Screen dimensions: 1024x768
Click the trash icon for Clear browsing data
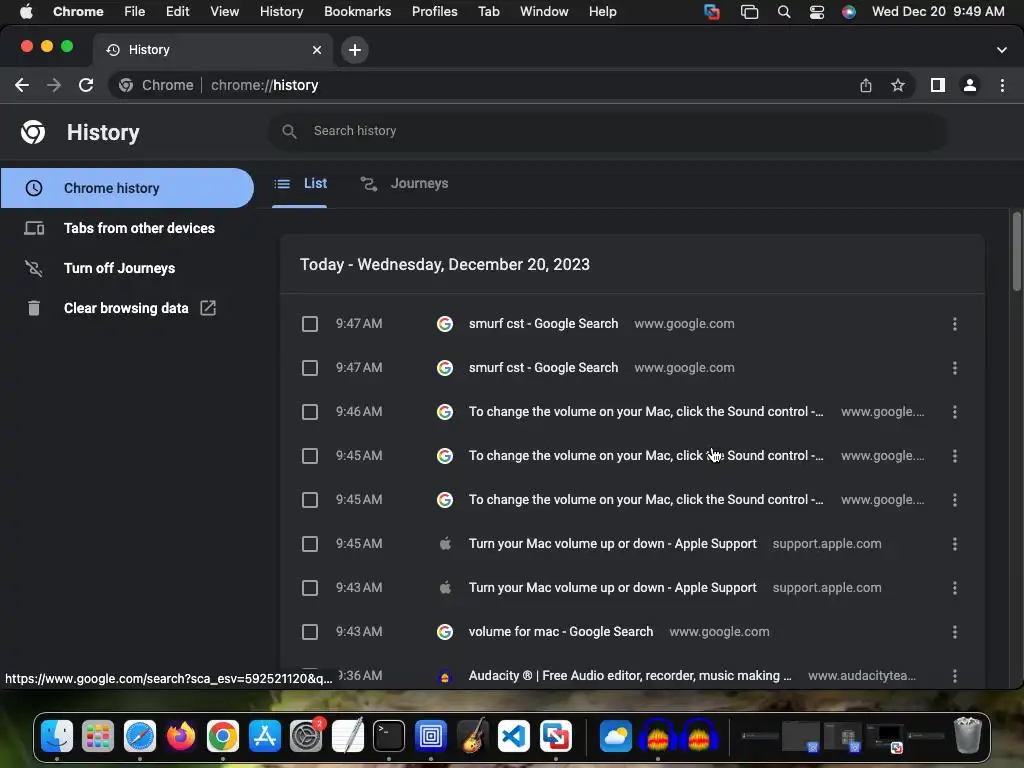pos(34,308)
